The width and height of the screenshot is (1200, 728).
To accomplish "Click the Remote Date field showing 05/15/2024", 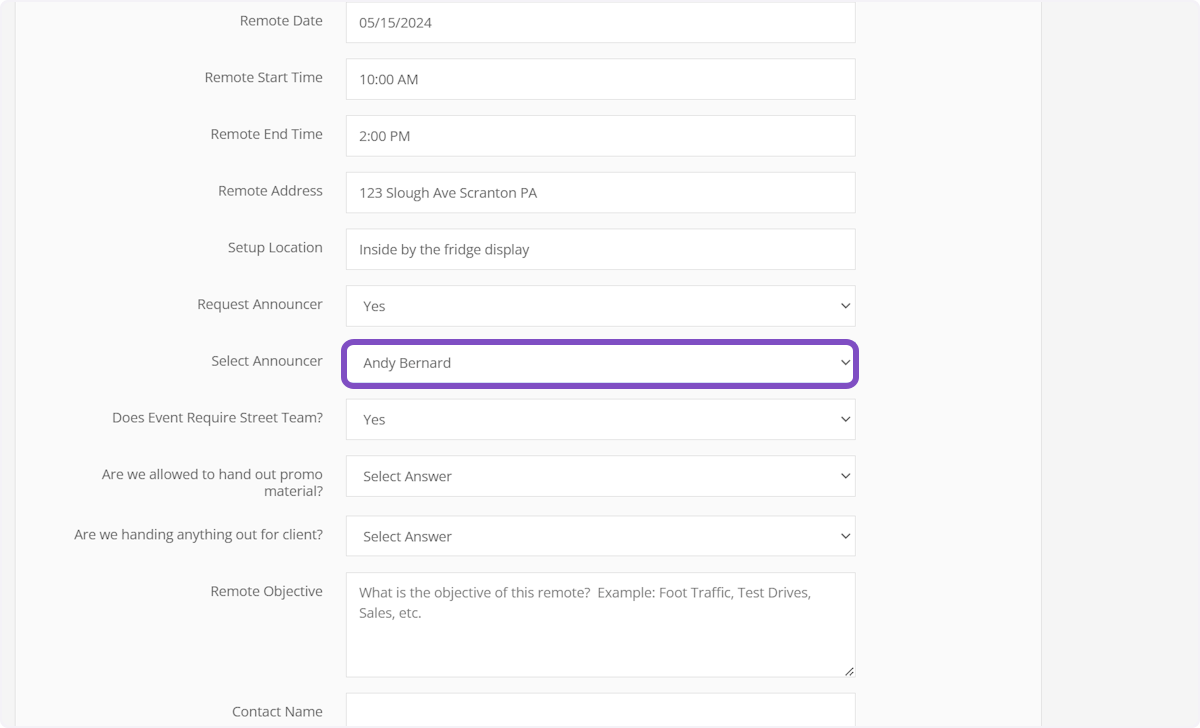I will pos(600,21).
